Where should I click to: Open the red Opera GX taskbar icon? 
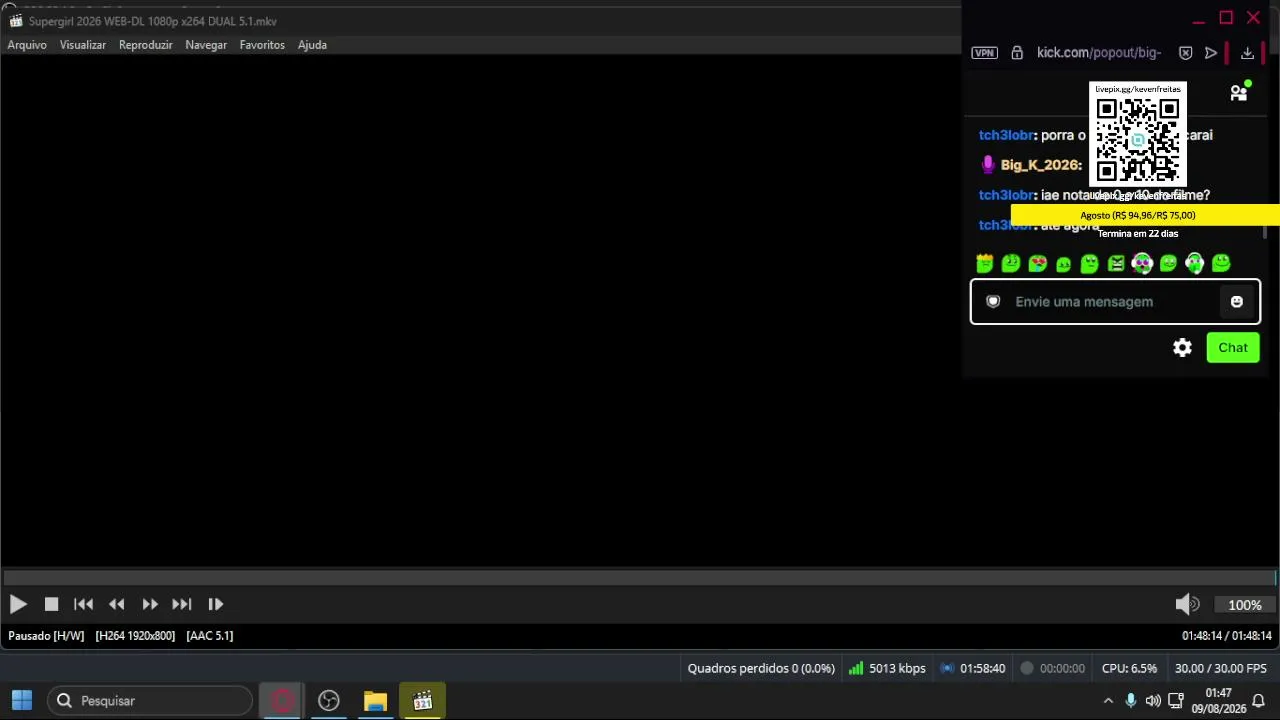(282, 701)
